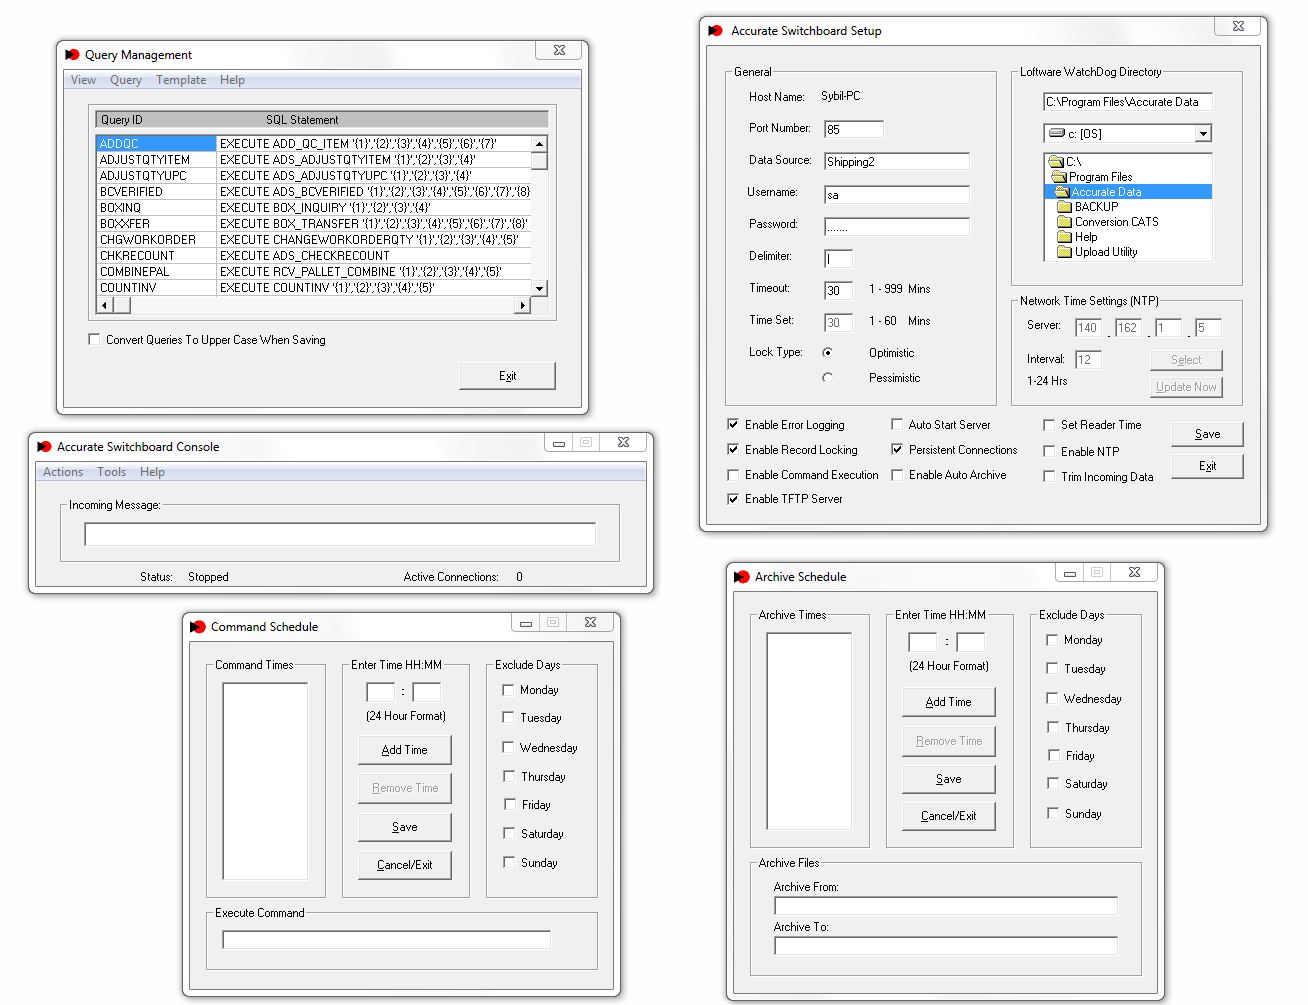Click the Archive From input field
The image size is (1308, 1005).
click(x=945, y=906)
